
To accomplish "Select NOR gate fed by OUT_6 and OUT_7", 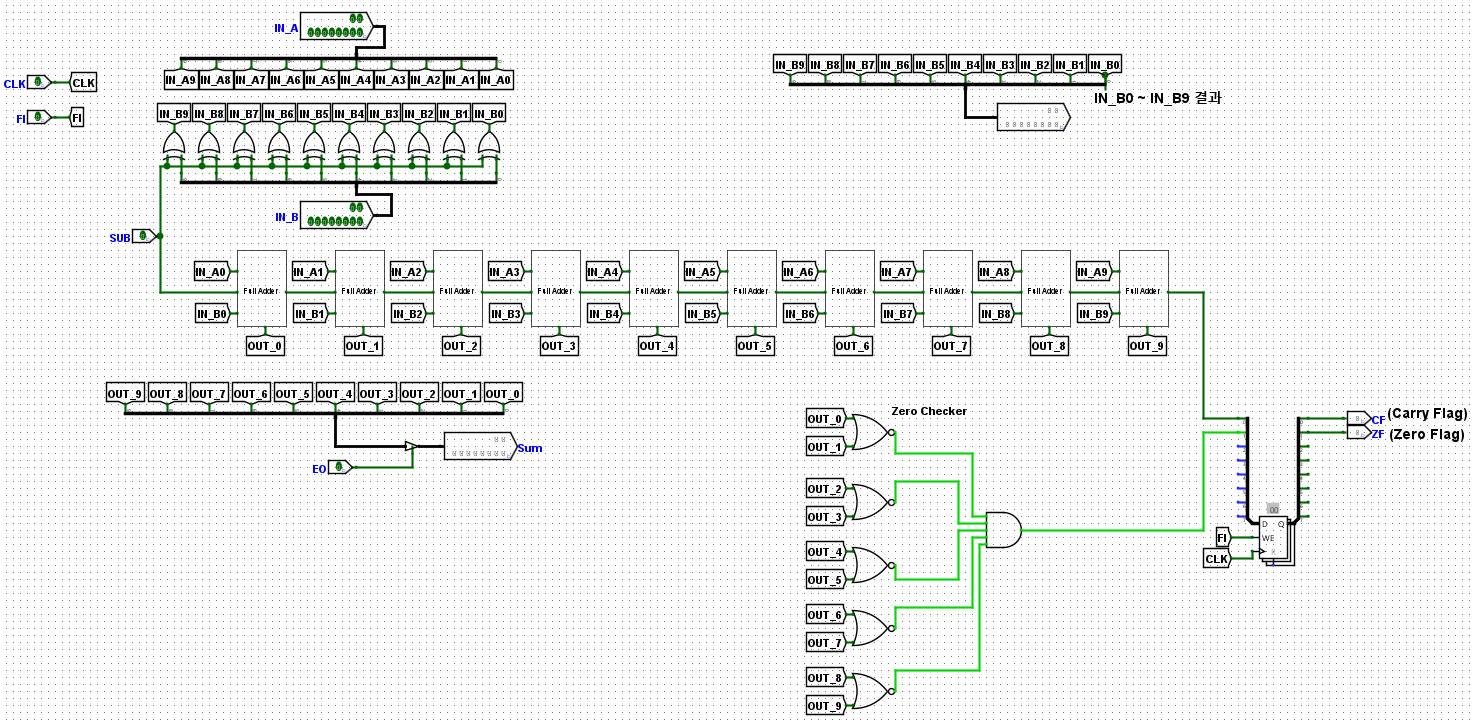I will [871, 629].
